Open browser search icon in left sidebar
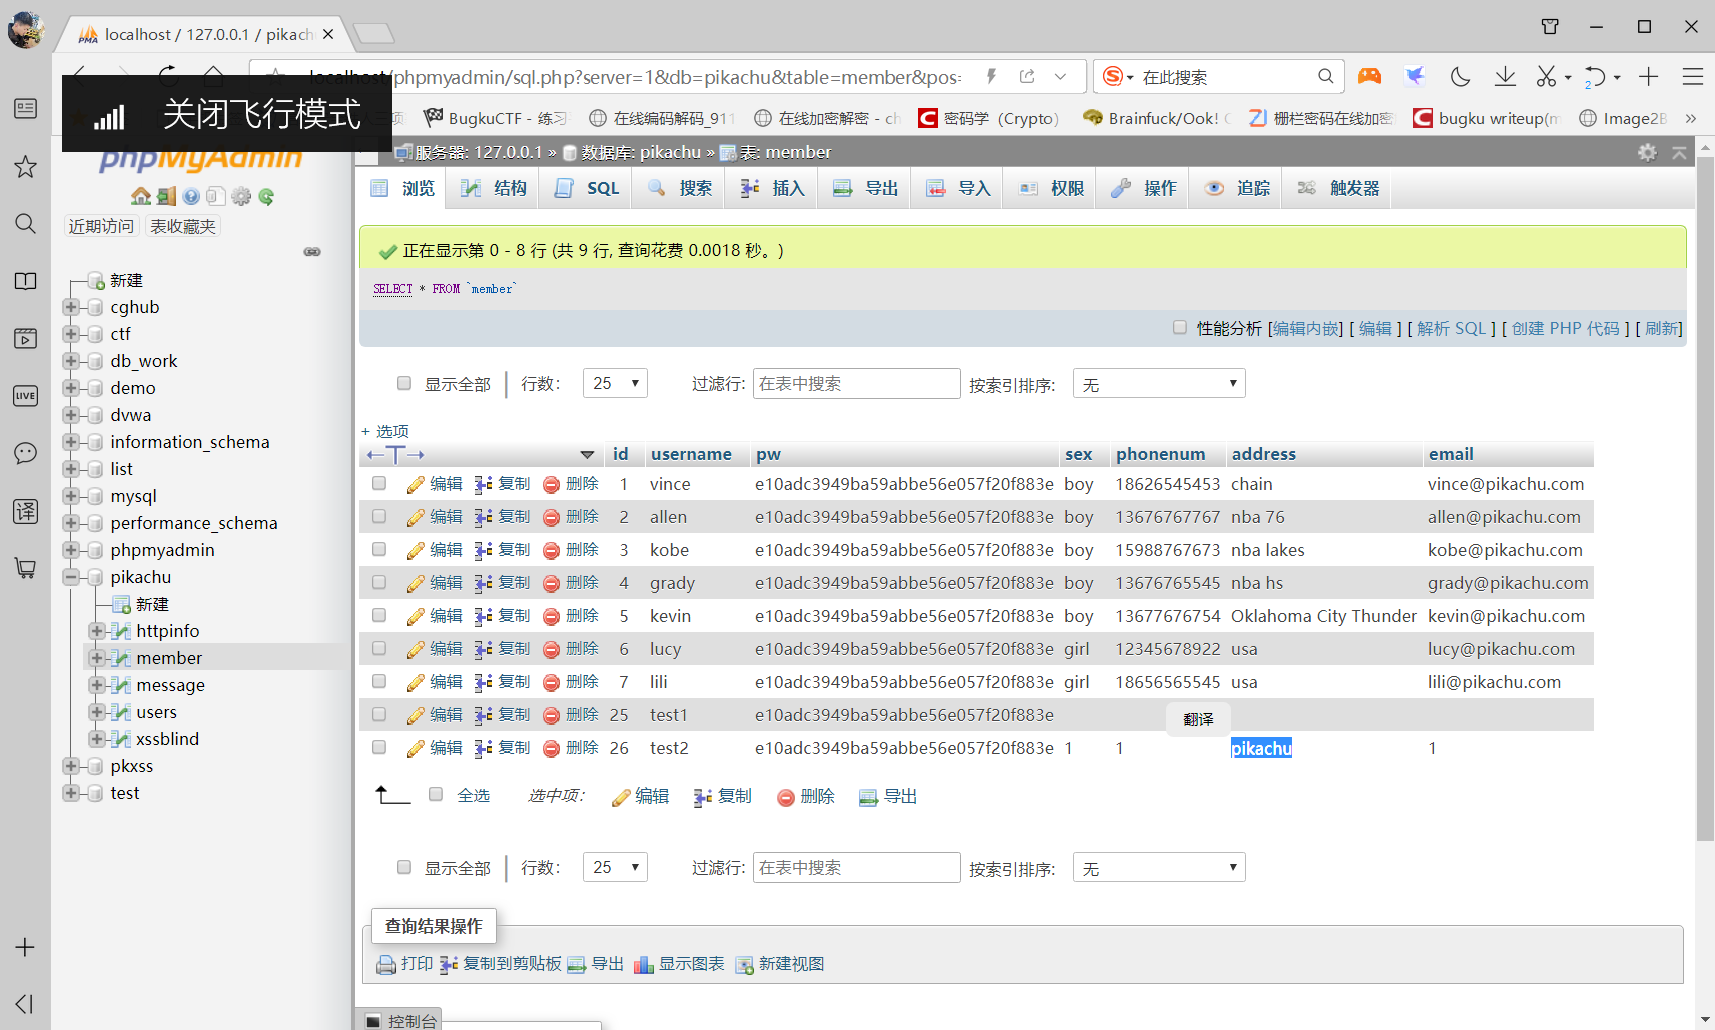 click(25, 223)
